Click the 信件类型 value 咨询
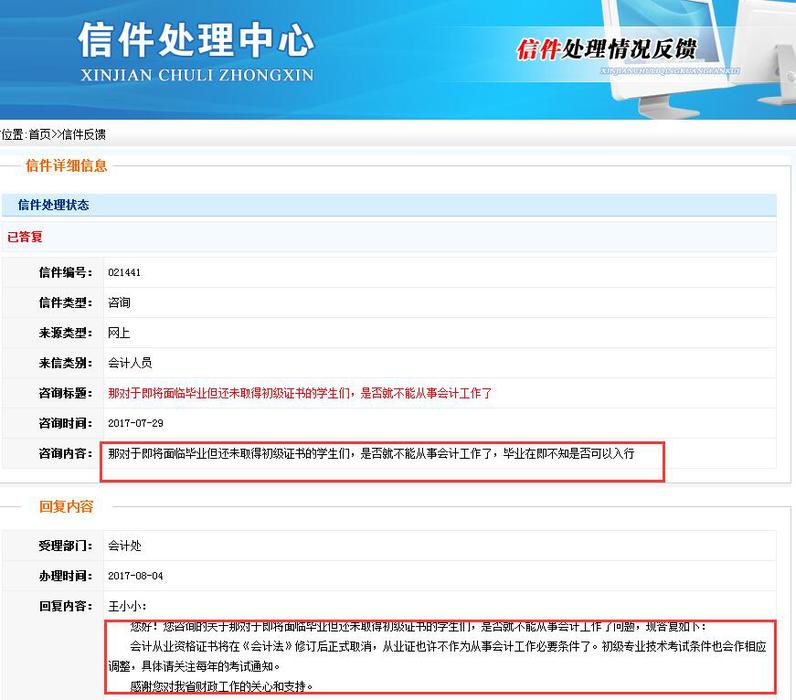796x700 pixels. click(119, 303)
